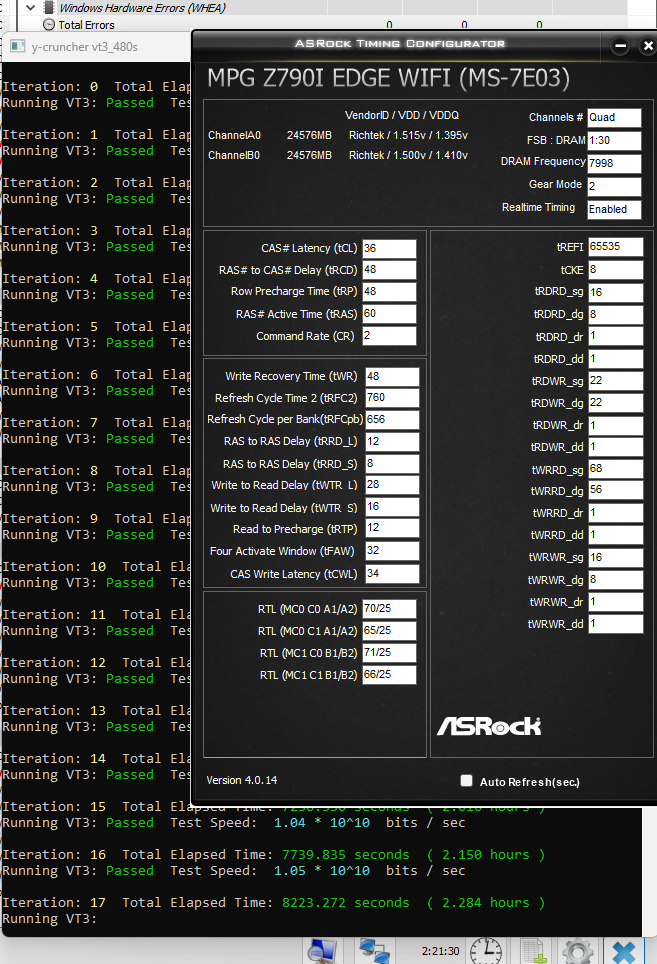Click the RAS# to CAS# Delay (tRCD) field

point(389,270)
